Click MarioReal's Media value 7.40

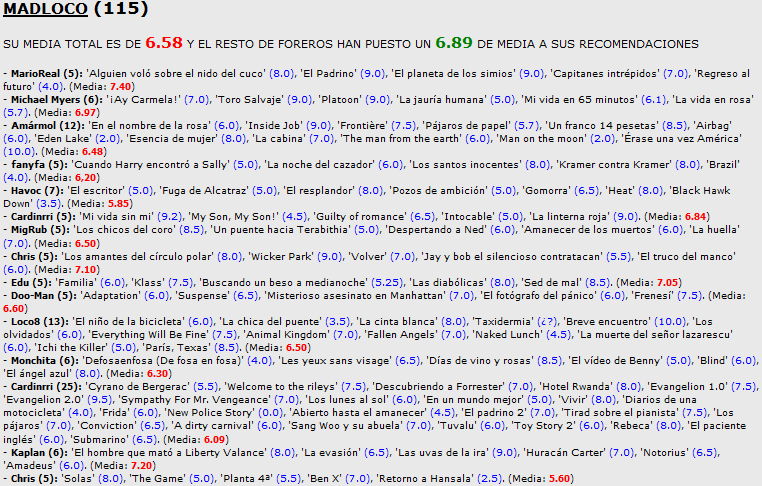tap(121, 87)
